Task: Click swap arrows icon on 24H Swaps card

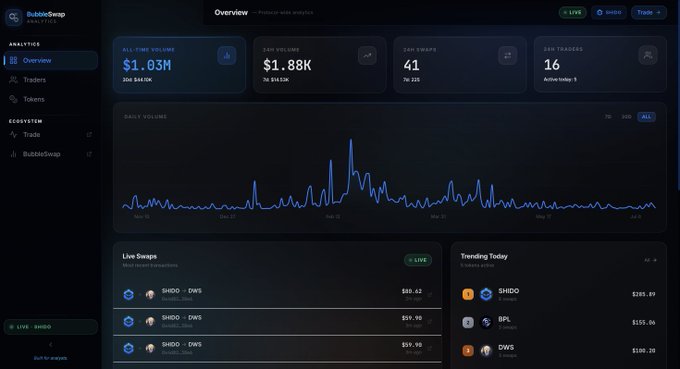Action: [x=507, y=56]
